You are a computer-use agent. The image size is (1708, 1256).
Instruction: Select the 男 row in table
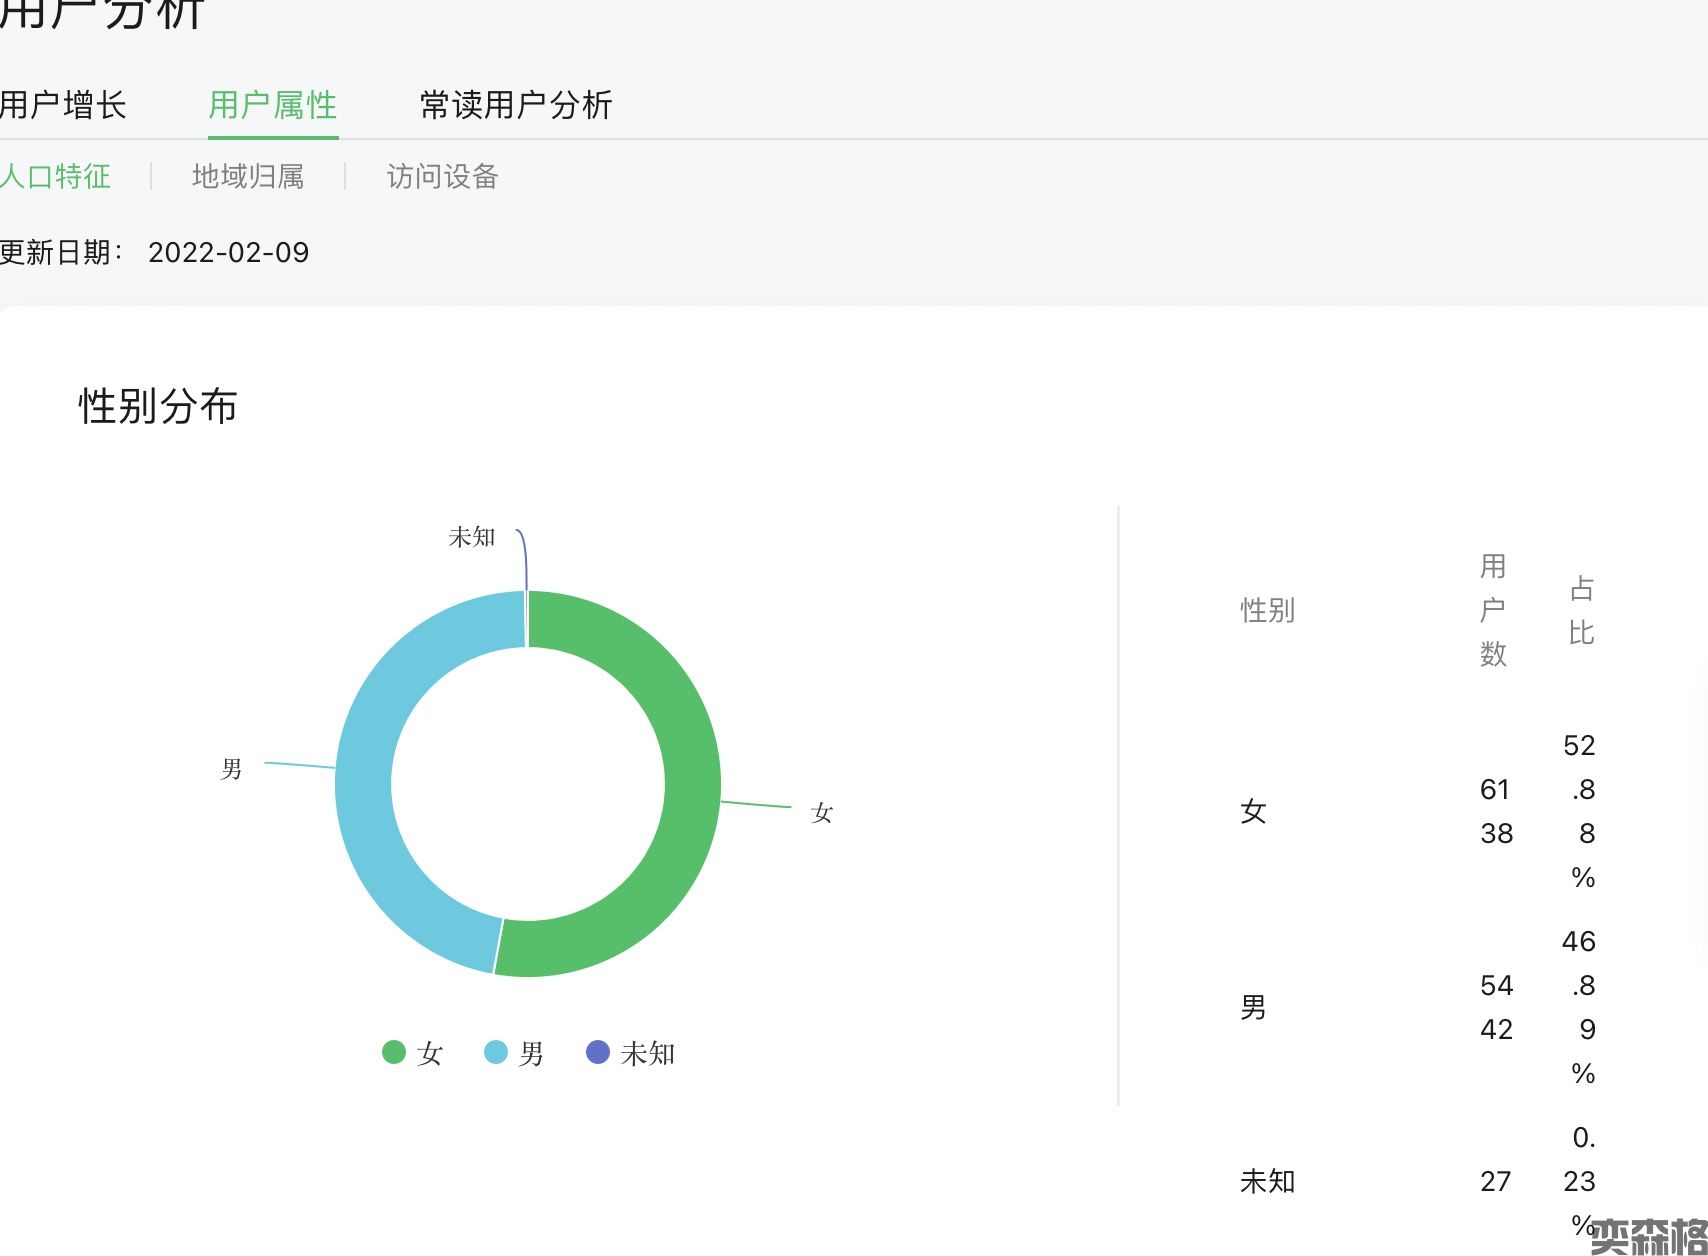pyautogui.click(x=1253, y=1007)
